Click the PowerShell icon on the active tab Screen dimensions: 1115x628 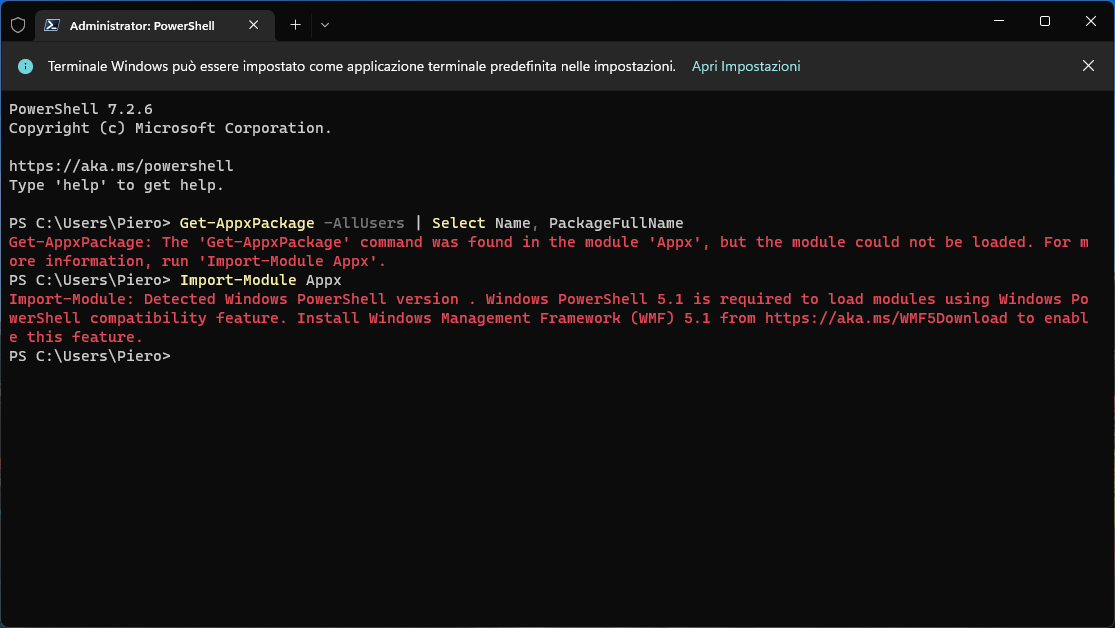pyautogui.click(x=52, y=25)
